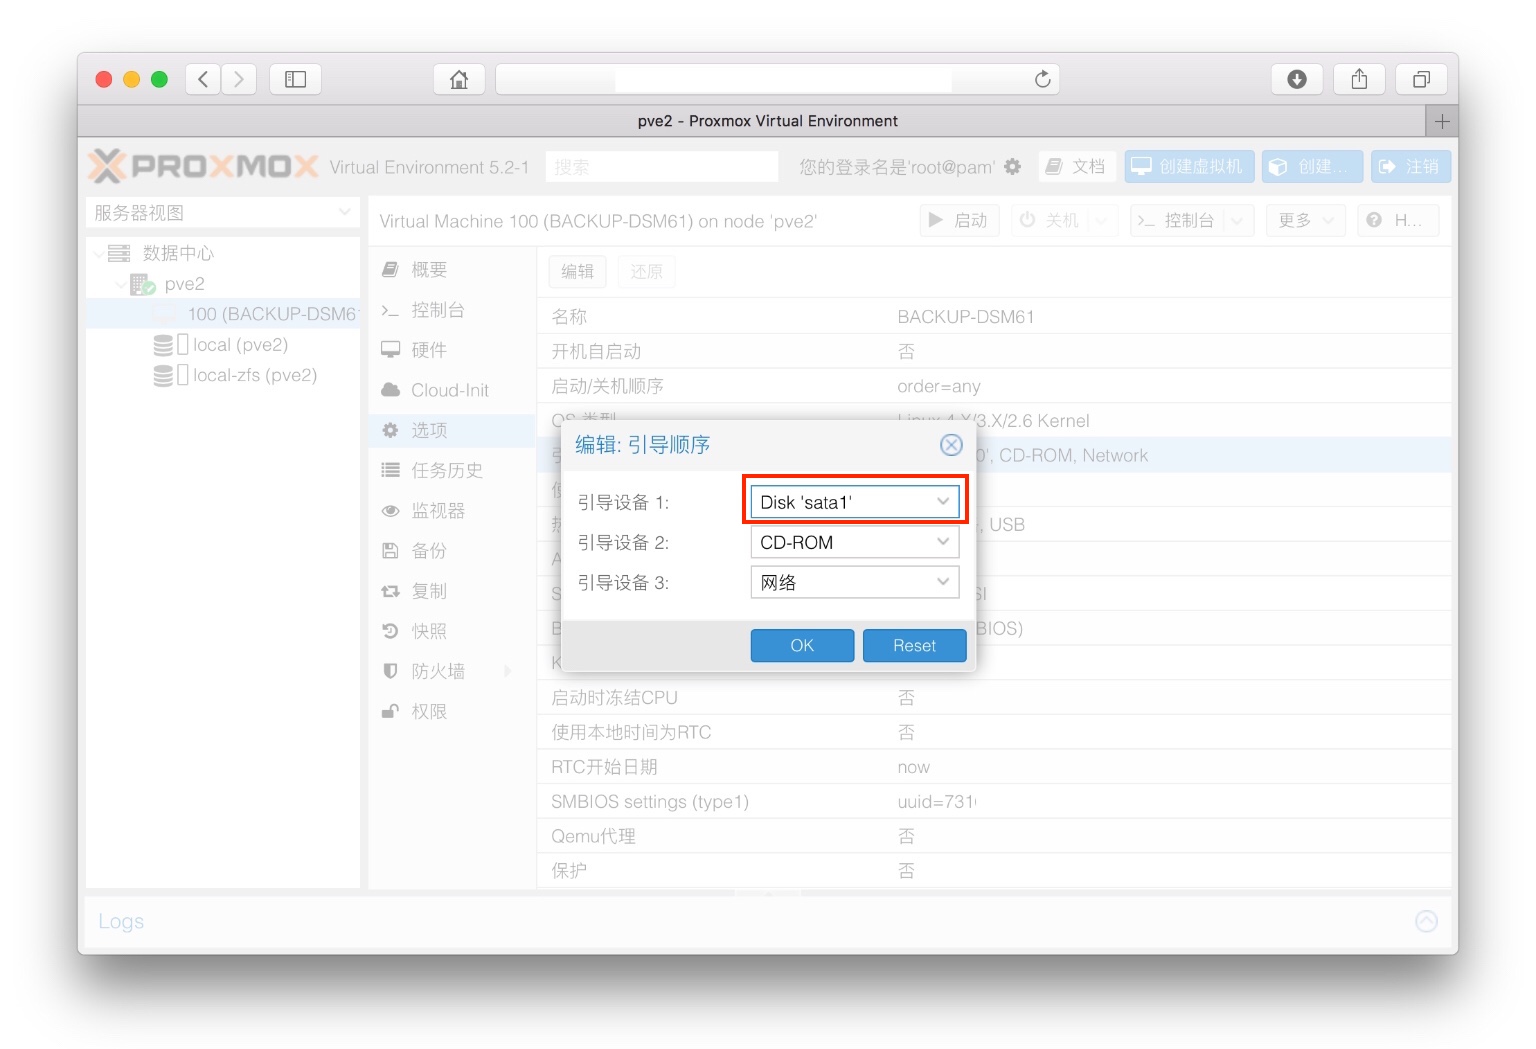The image size is (1536, 1049).
Task: Open the Safari downloads icon
Action: 1297,79
